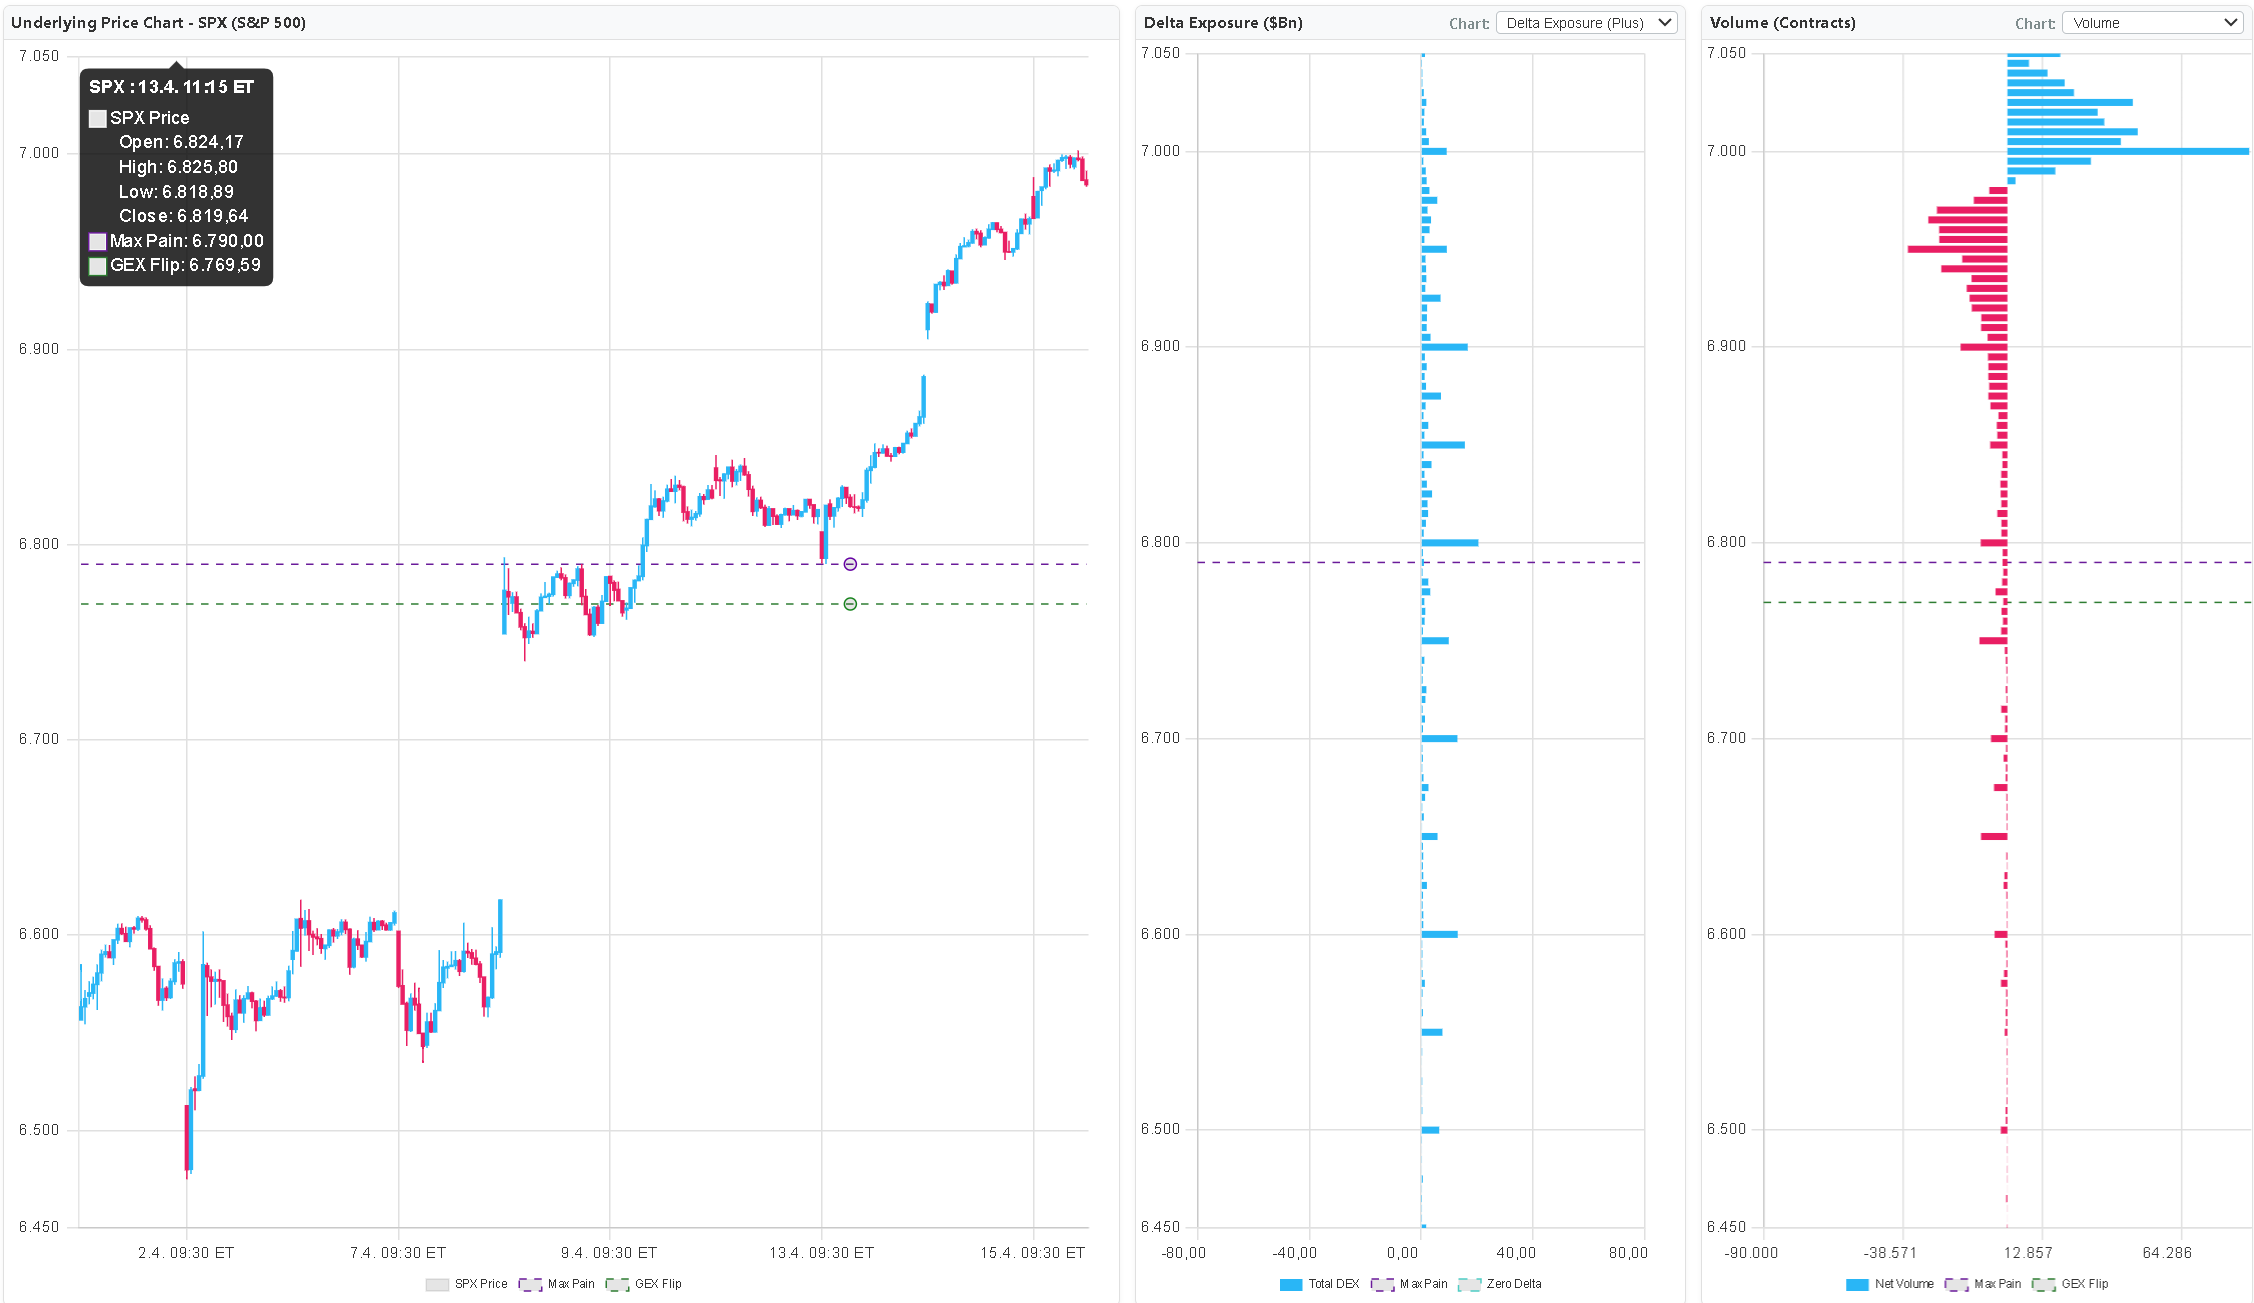Viewport: 2254px width, 1303px height.
Task: Select the Delta Exposure ($Bn) panel header
Action: (x=1222, y=22)
